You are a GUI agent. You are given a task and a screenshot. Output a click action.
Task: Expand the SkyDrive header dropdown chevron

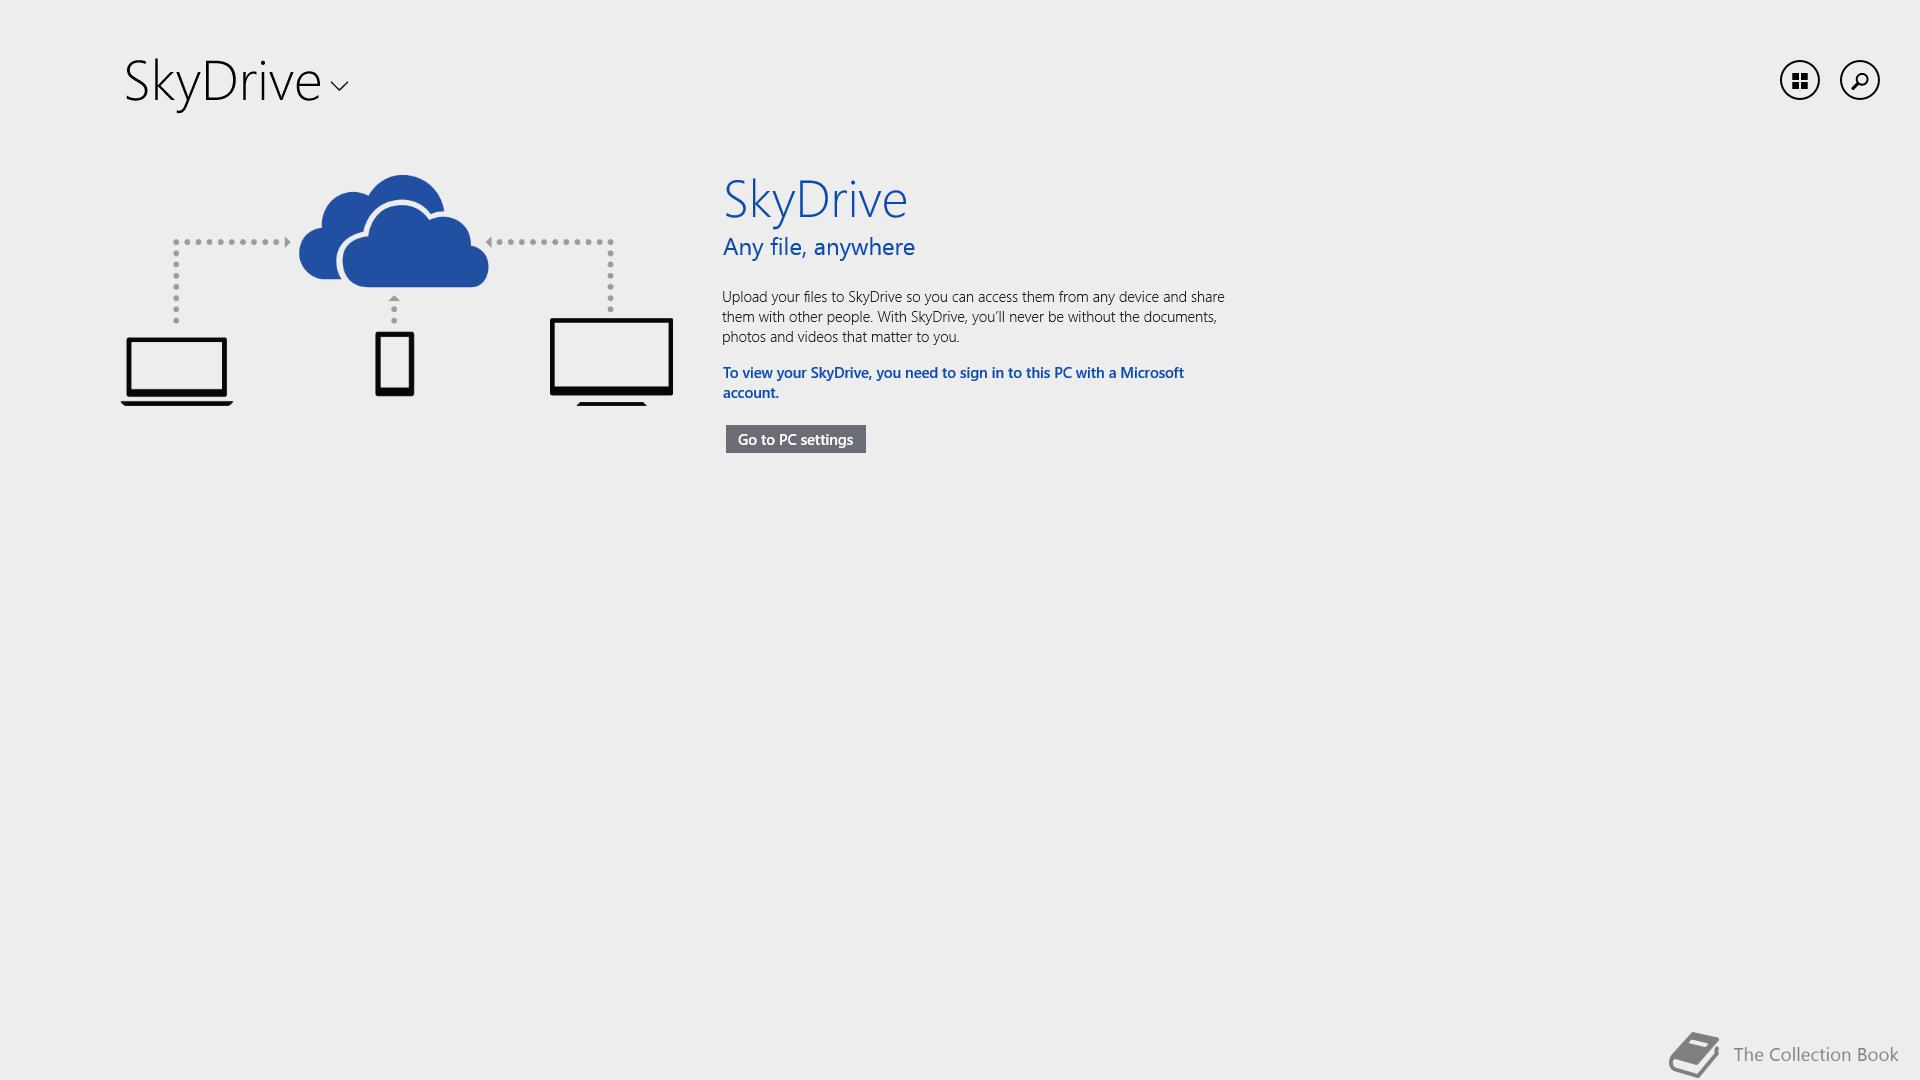click(339, 86)
